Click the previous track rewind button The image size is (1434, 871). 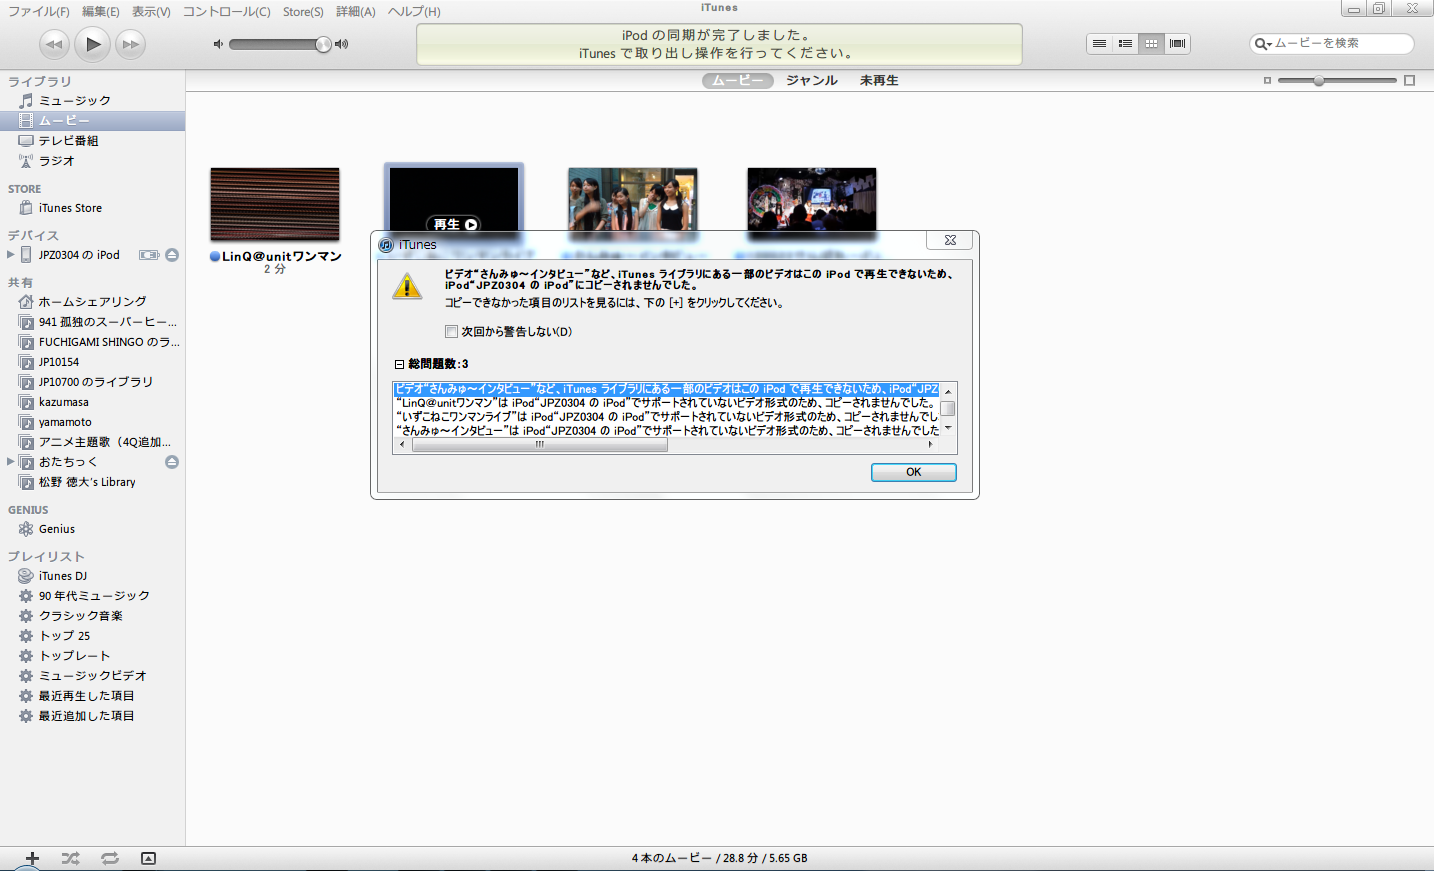pyautogui.click(x=54, y=44)
